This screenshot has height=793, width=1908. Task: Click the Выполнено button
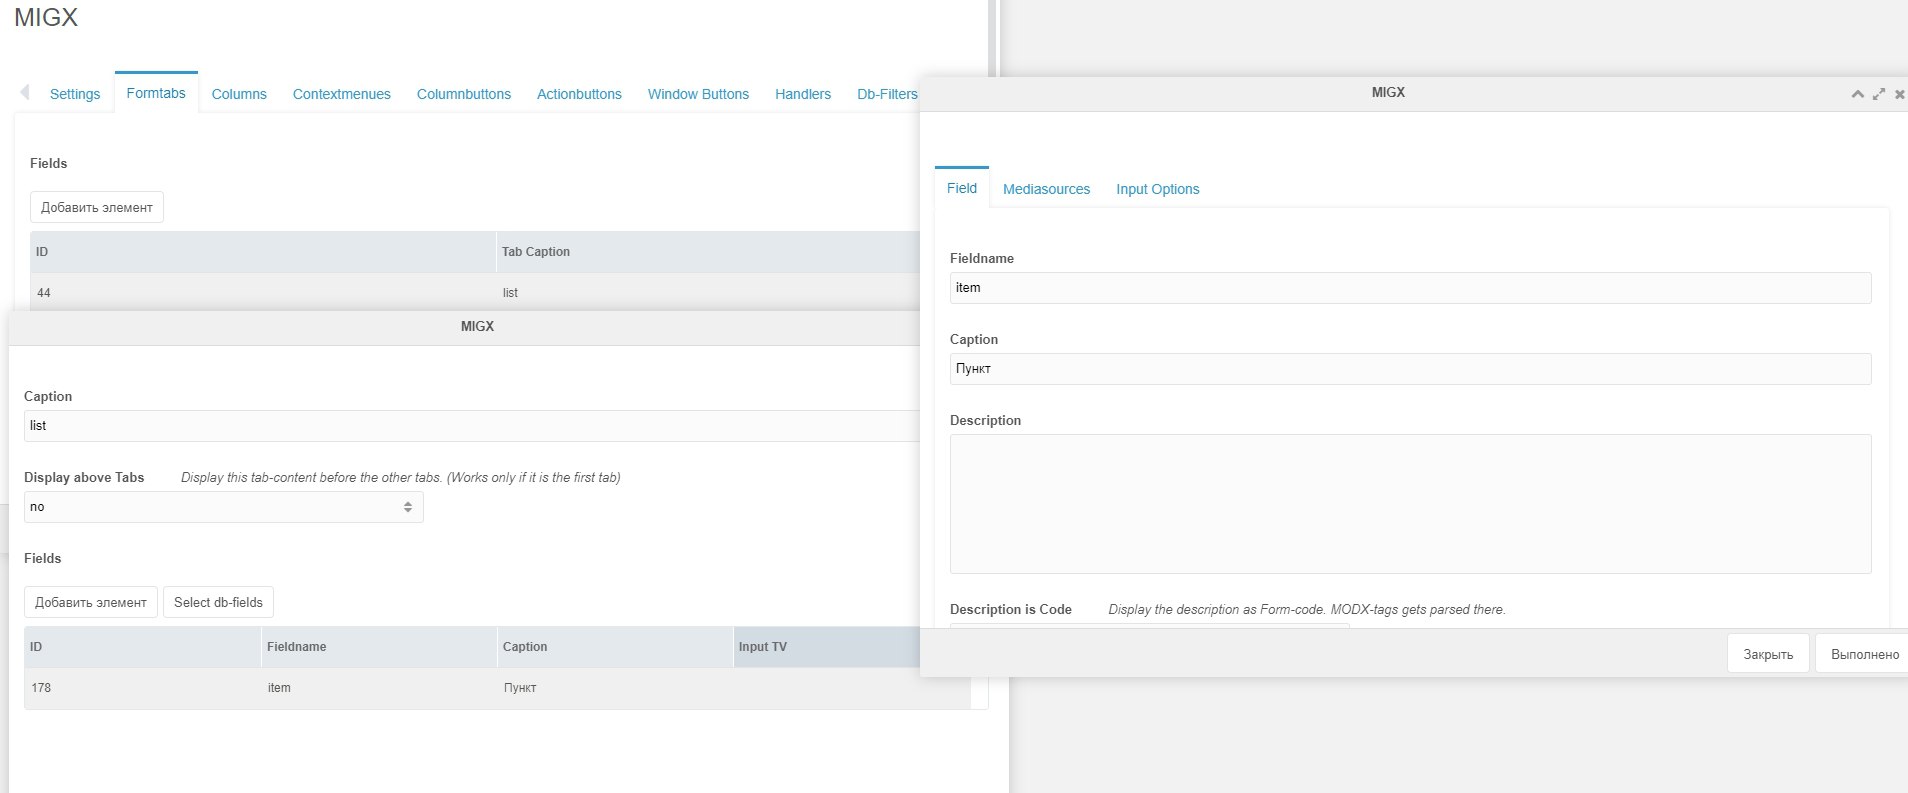click(x=1864, y=654)
